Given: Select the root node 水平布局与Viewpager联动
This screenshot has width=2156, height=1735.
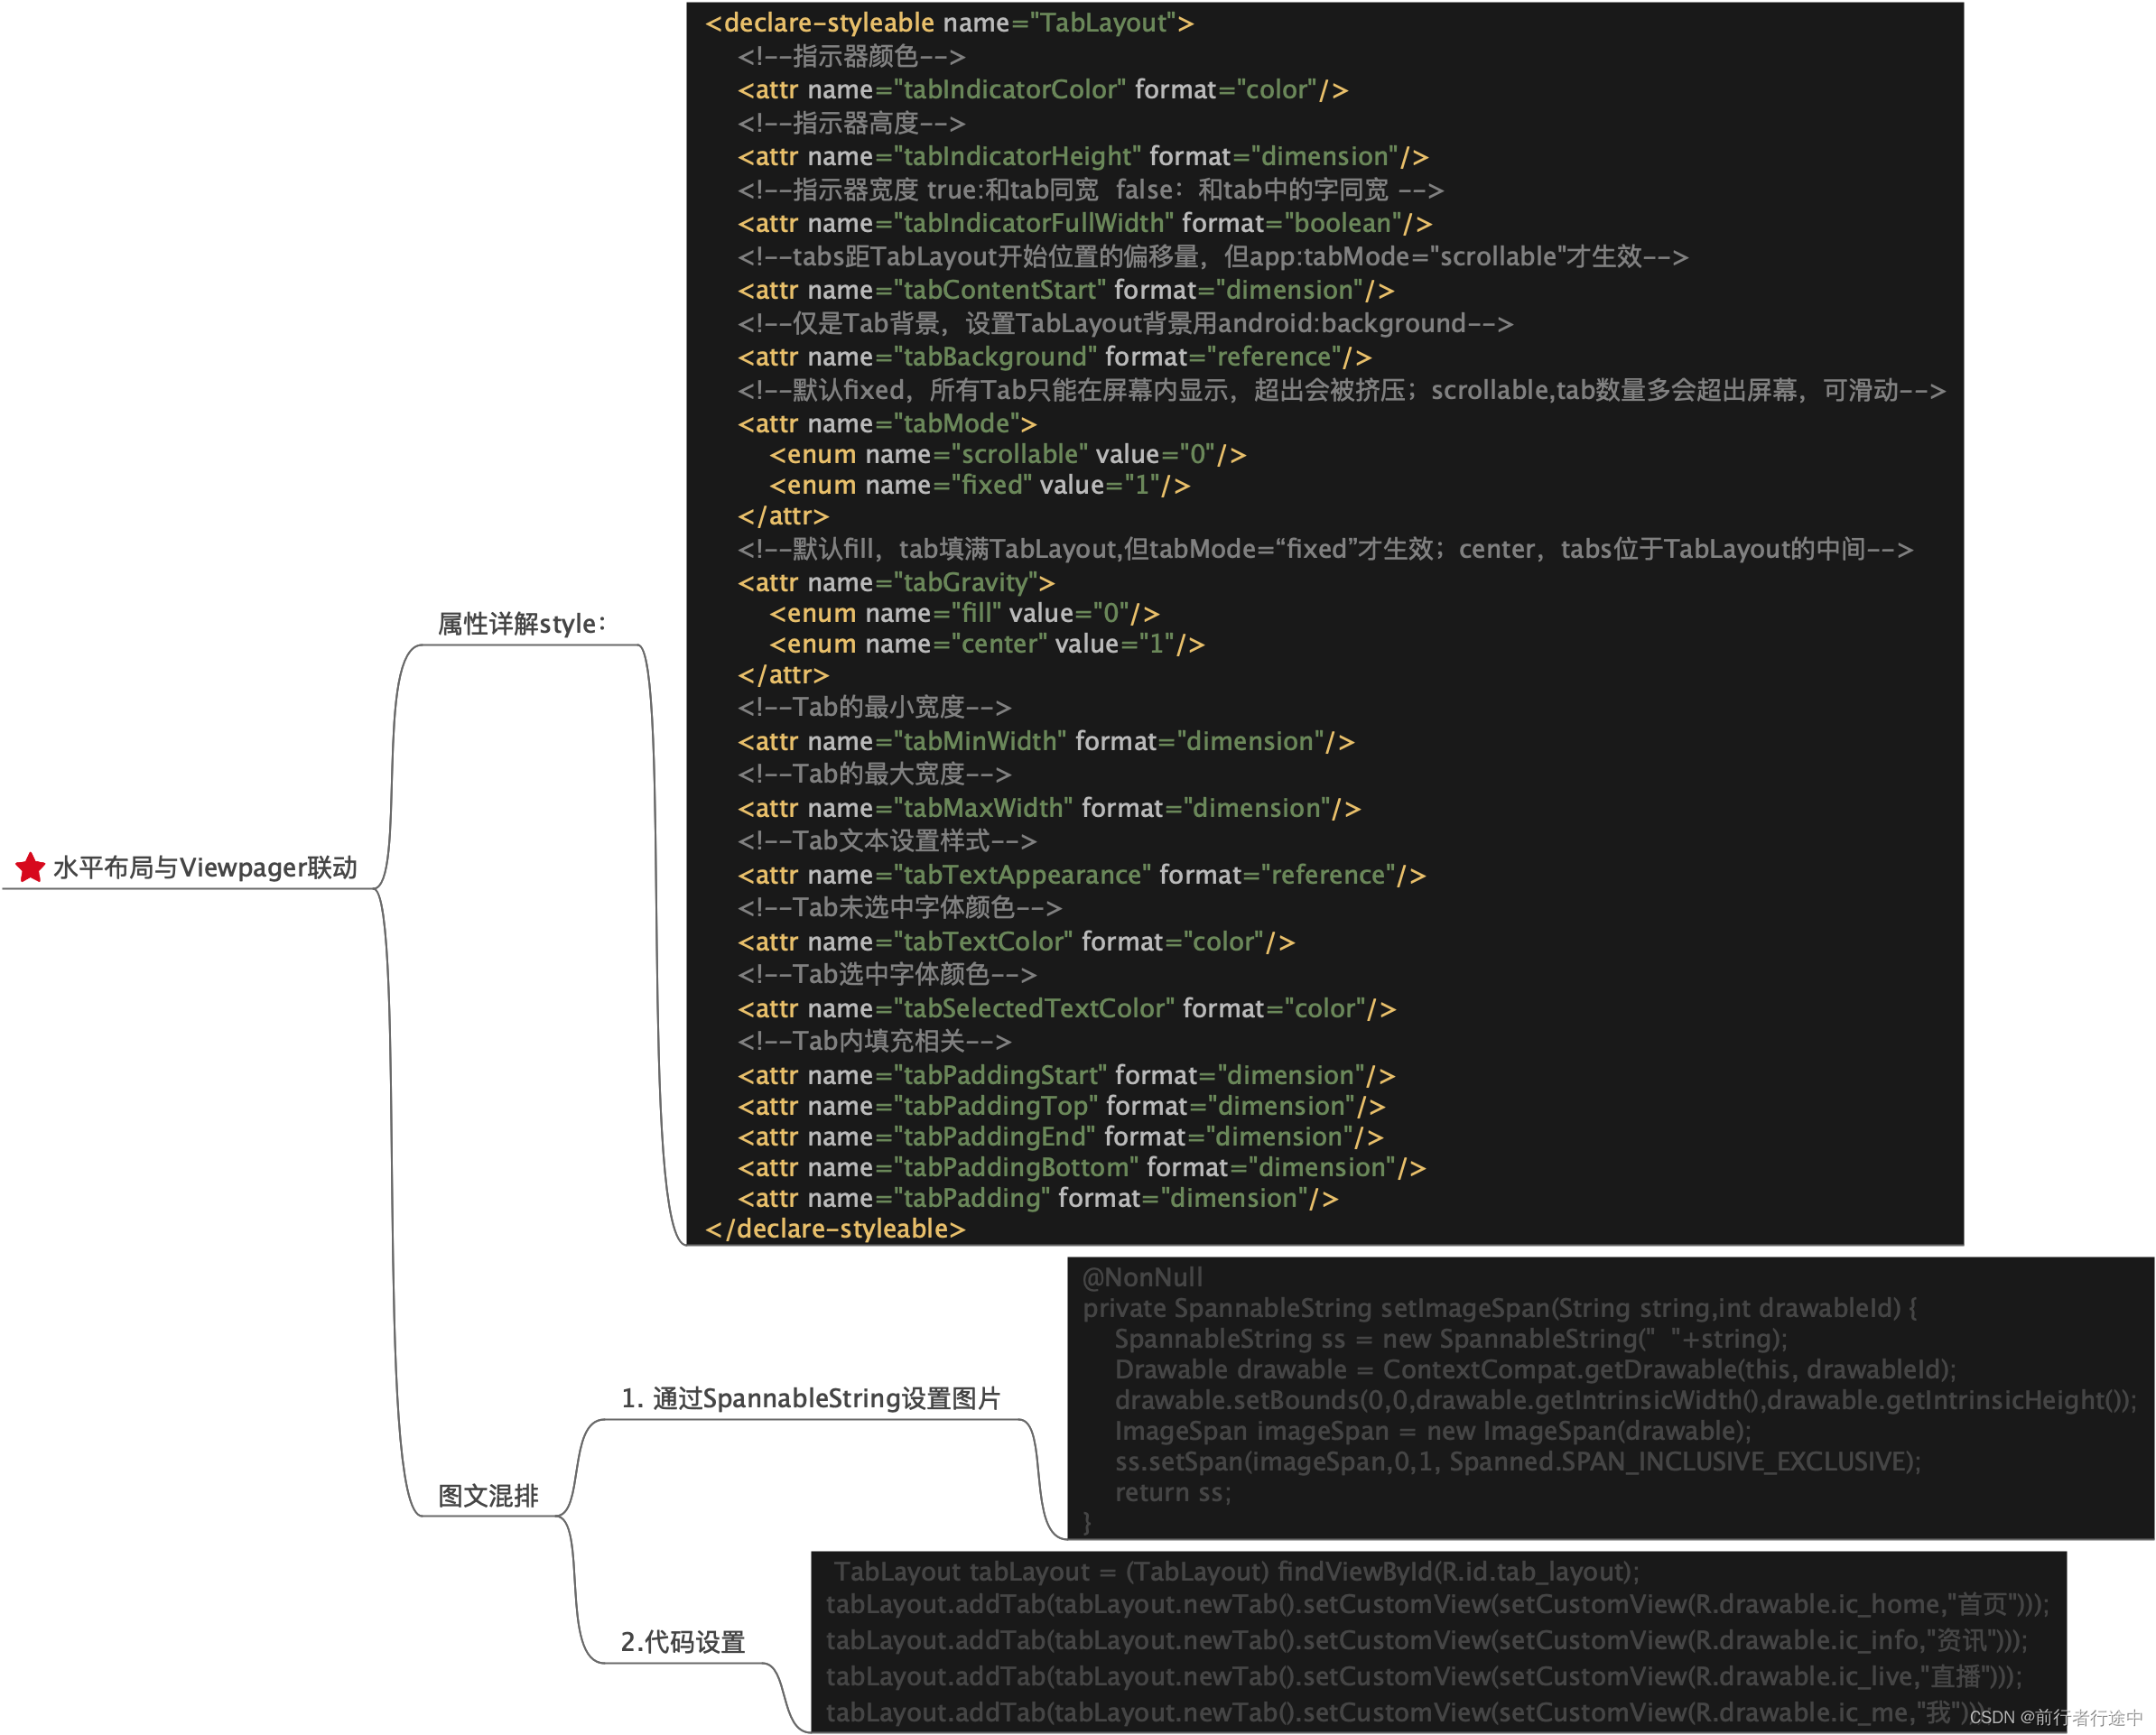Looking at the screenshot, I should (205, 867).
